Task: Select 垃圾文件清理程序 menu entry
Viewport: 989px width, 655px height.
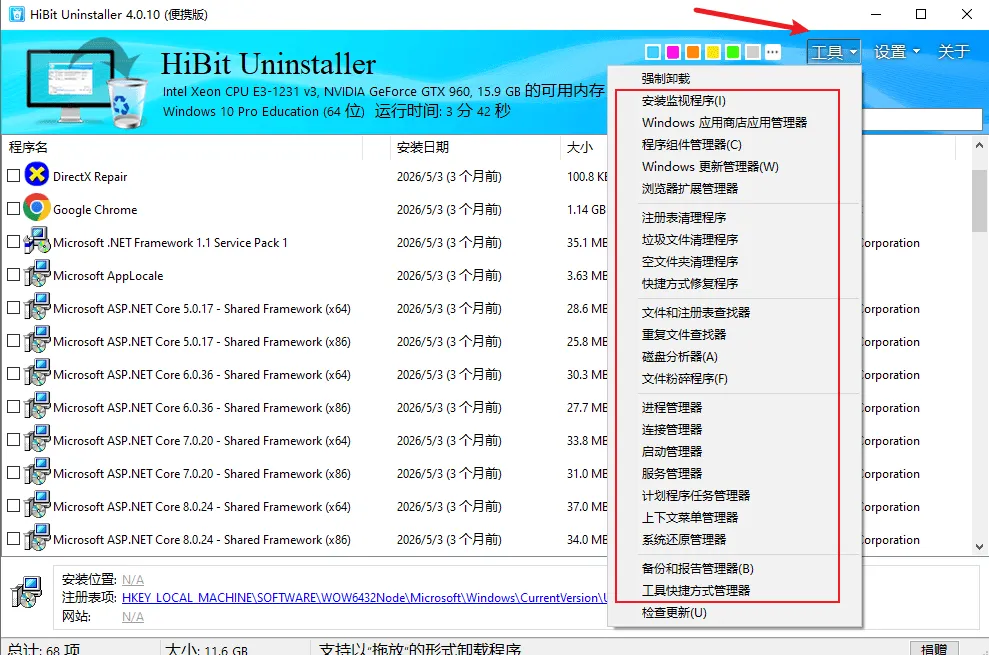Action: [x=690, y=240]
